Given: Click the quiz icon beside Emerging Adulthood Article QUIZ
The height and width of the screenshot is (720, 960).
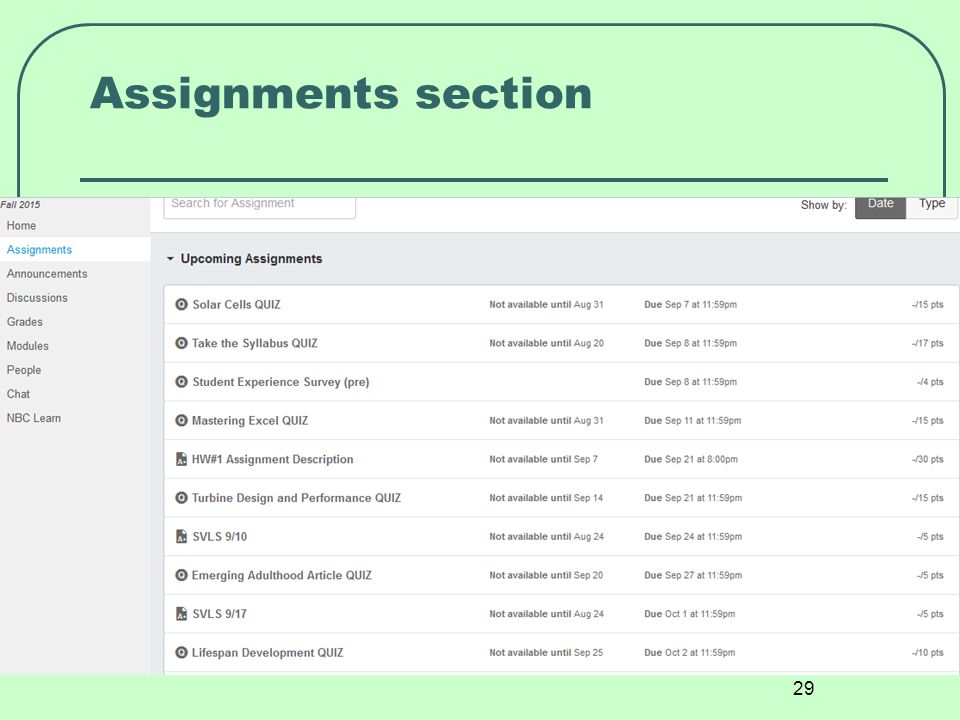Looking at the screenshot, I should click(x=181, y=575).
